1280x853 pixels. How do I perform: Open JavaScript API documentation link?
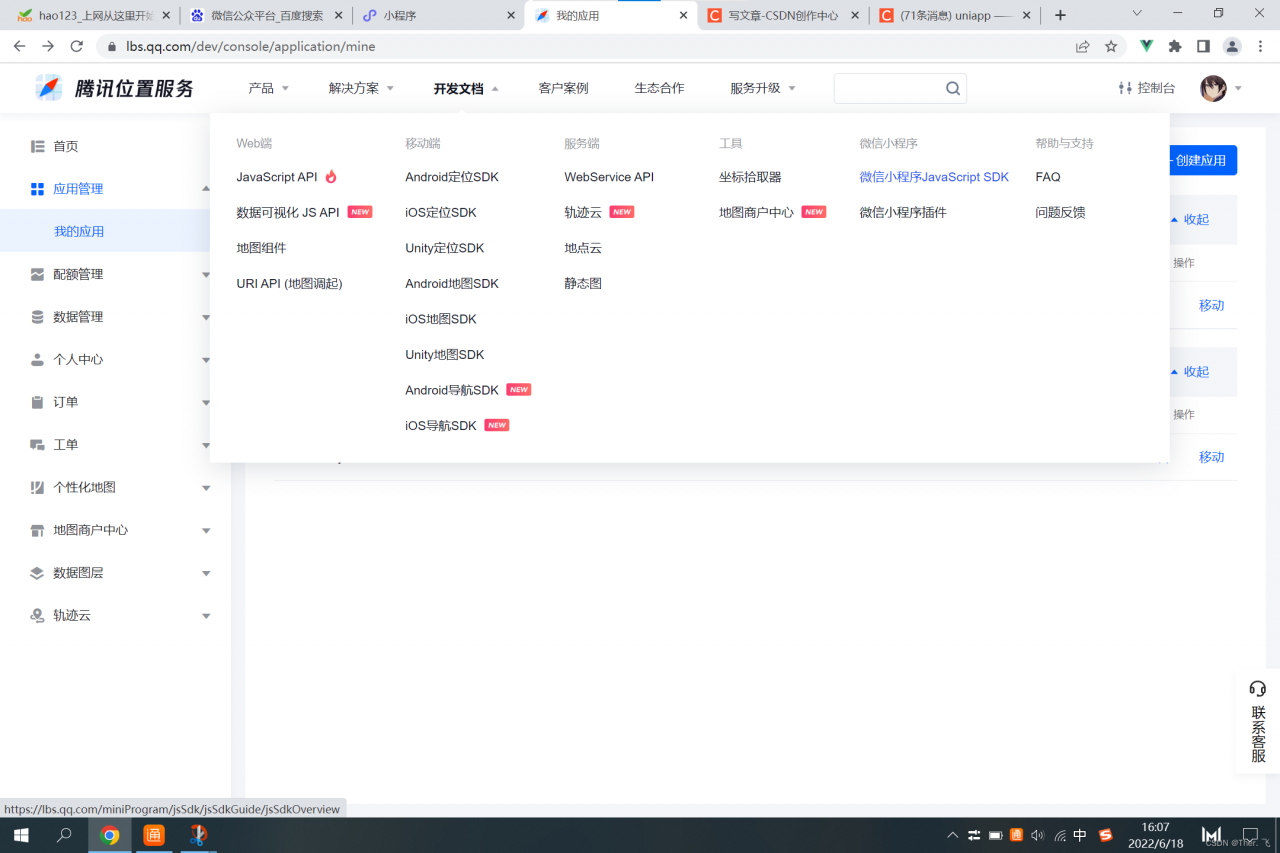(x=277, y=177)
